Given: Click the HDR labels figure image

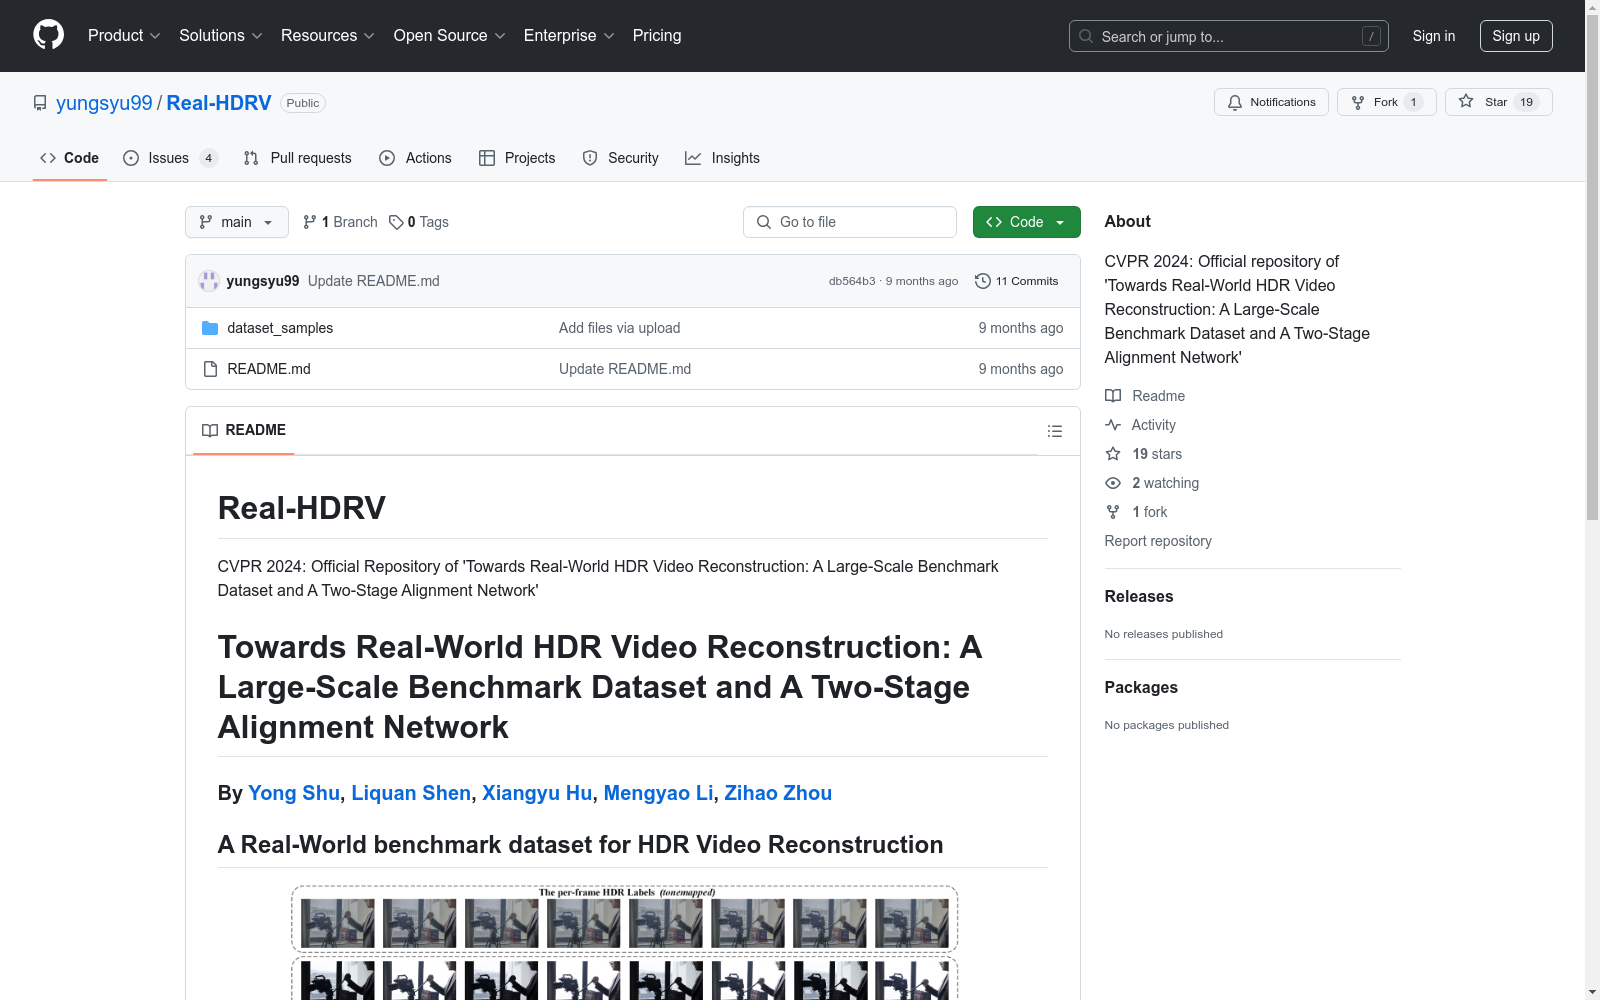Looking at the screenshot, I should 625,942.
